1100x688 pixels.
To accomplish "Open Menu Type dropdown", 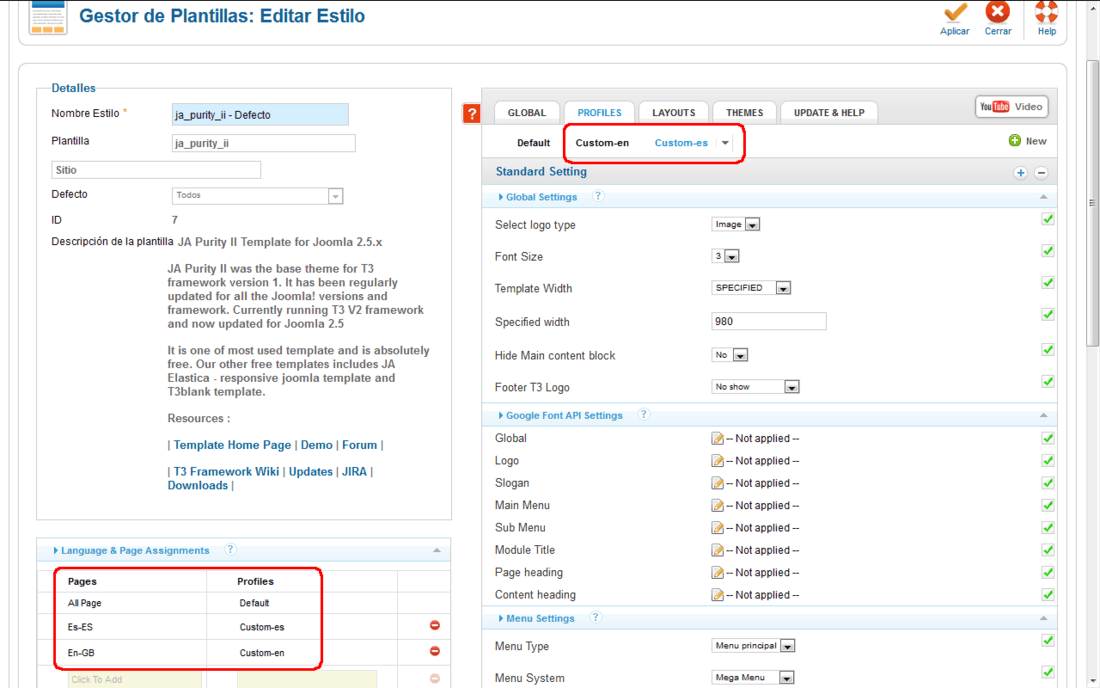I will [753, 646].
